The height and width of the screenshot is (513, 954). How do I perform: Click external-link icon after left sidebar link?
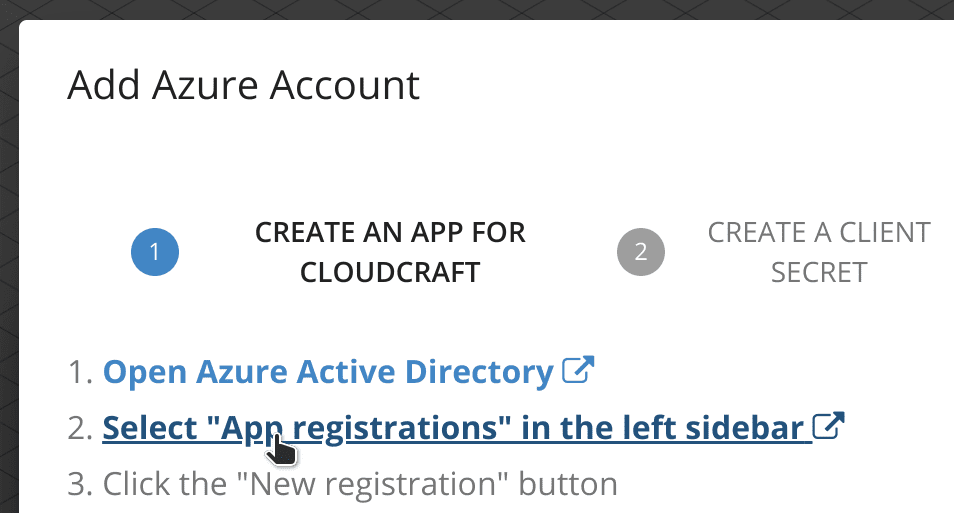click(828, 425)
